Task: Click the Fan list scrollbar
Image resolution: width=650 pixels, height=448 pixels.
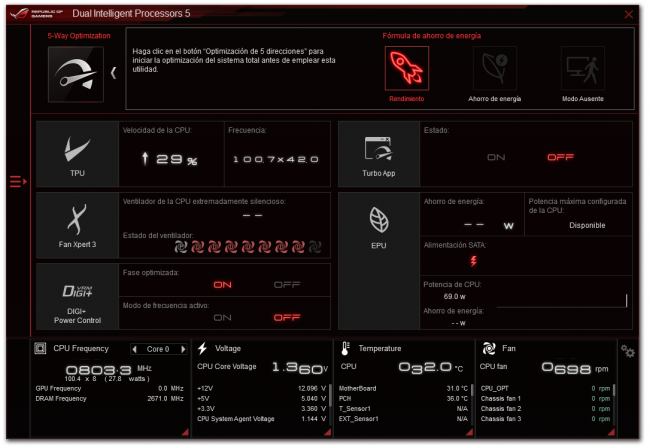Action: 614,390
